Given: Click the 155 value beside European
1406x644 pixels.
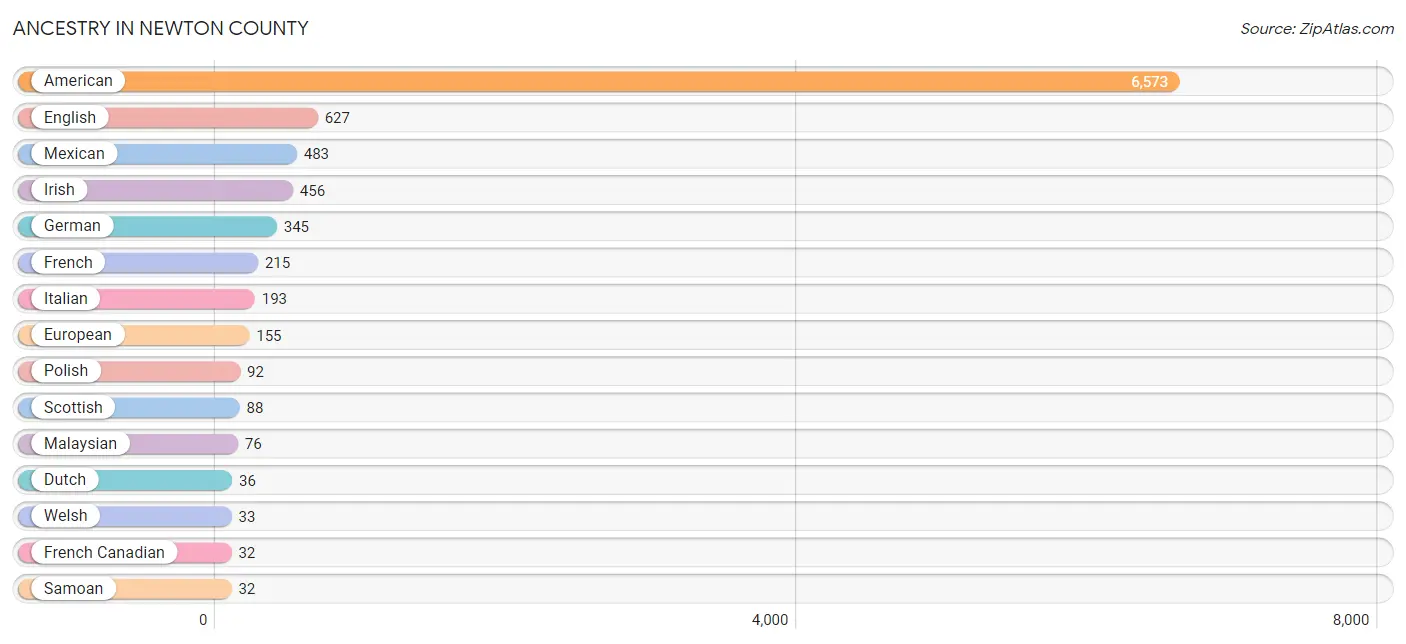Looking at the screenshot, I should click(269, 335).
